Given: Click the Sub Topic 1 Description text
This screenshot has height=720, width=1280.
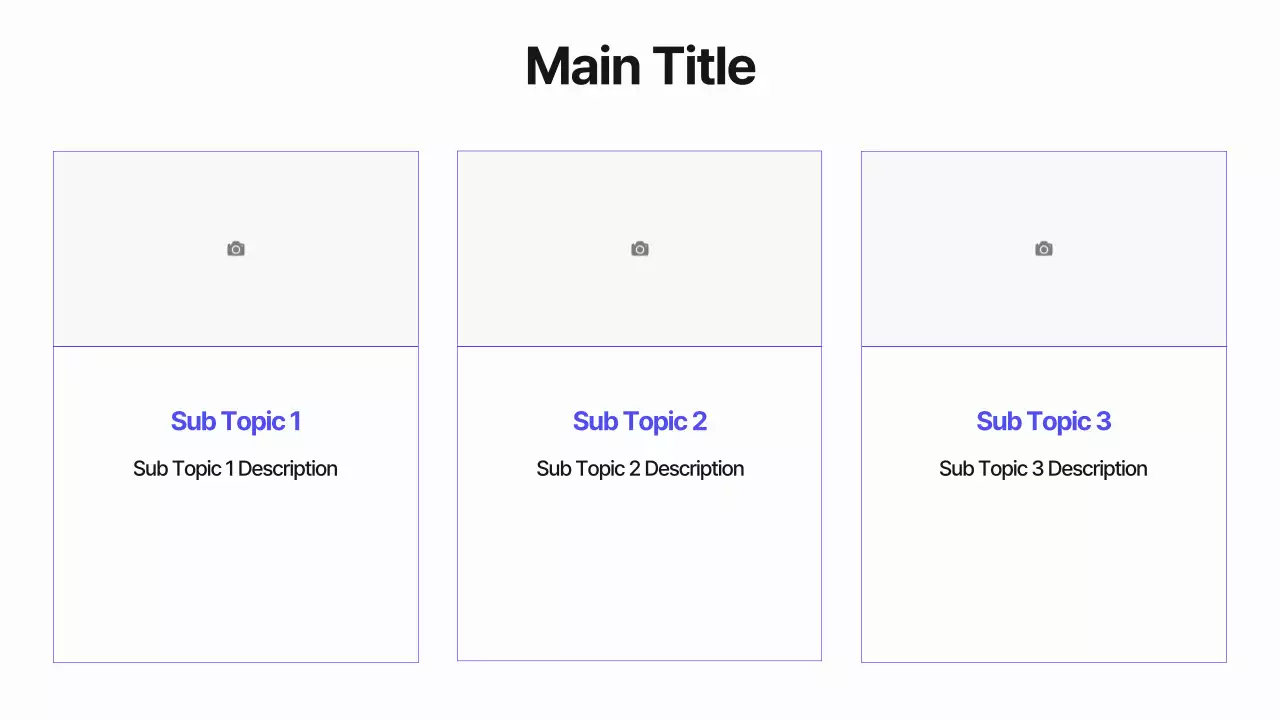Looking at the screenshot, I should pos(236,469).
